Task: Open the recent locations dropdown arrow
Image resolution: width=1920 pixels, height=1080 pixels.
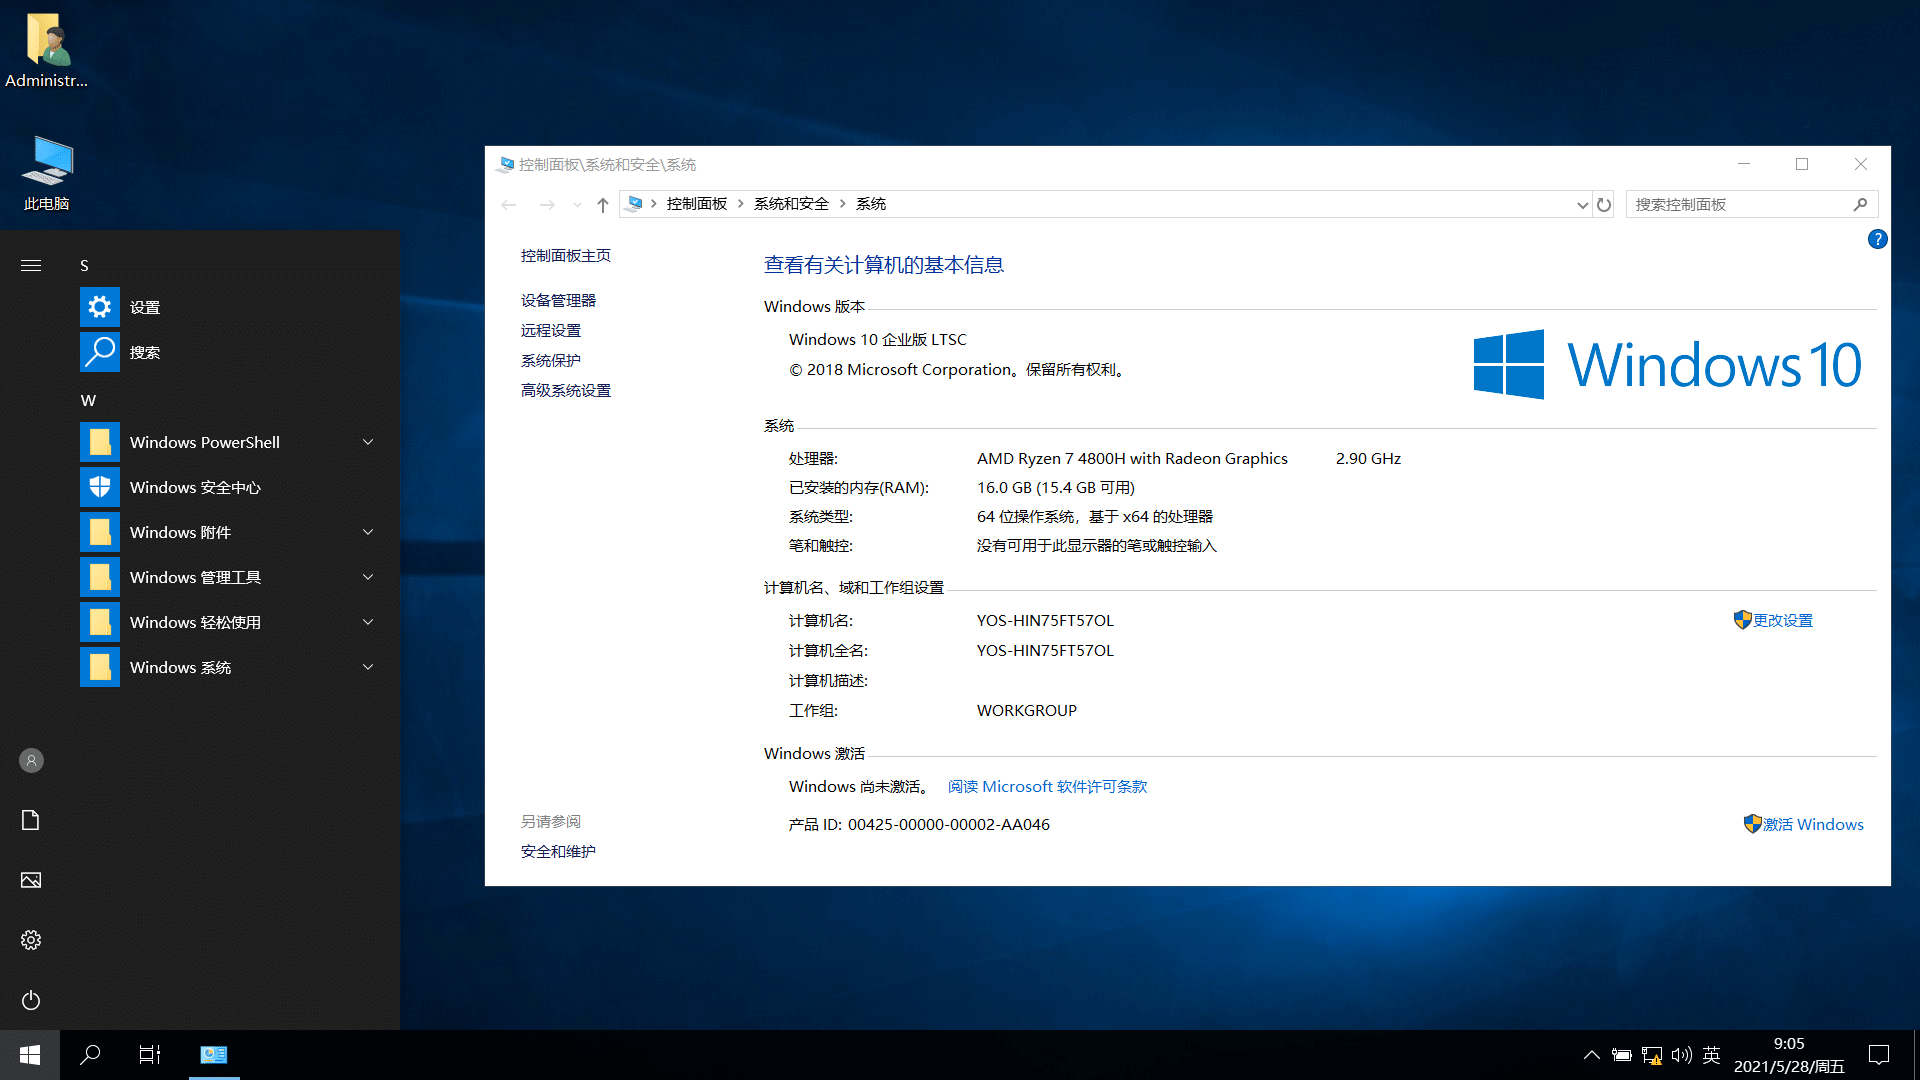Action: 577,204
